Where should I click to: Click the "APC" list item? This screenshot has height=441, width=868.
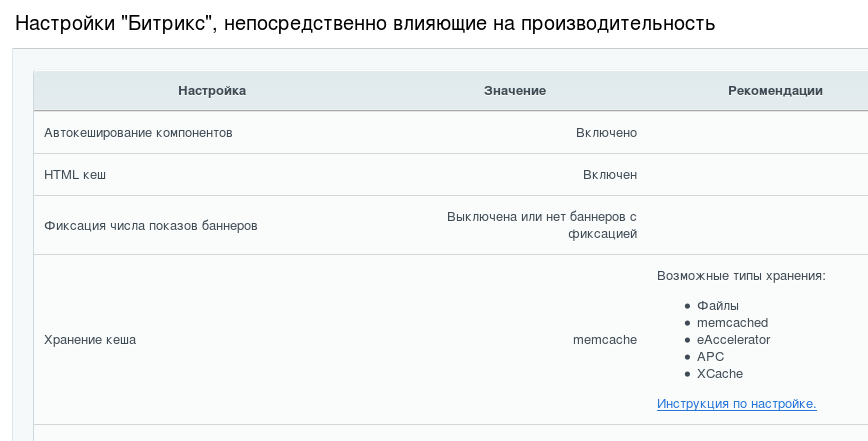point(710,357)
